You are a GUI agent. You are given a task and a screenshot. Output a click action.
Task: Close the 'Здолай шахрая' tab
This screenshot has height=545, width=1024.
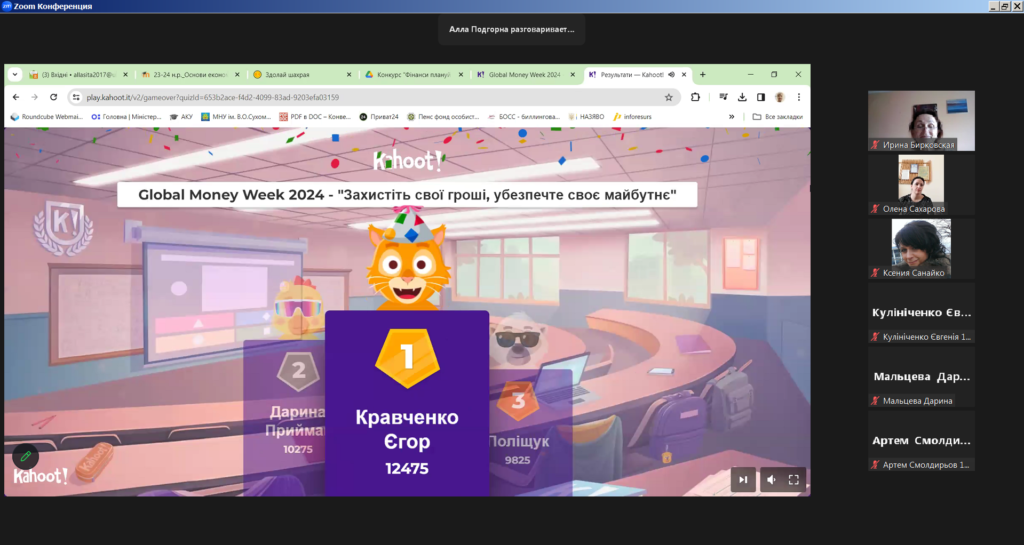click(349, 74)
